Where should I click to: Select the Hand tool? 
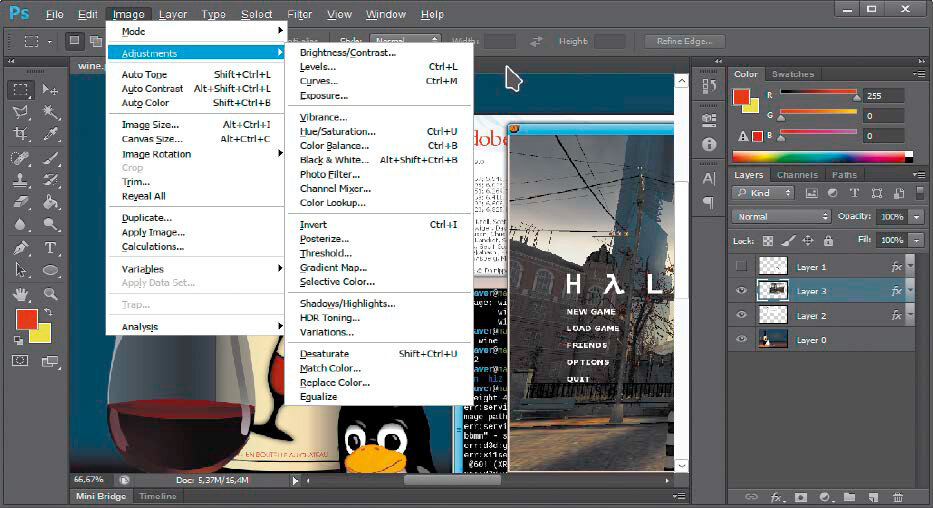tap(21, 293)
